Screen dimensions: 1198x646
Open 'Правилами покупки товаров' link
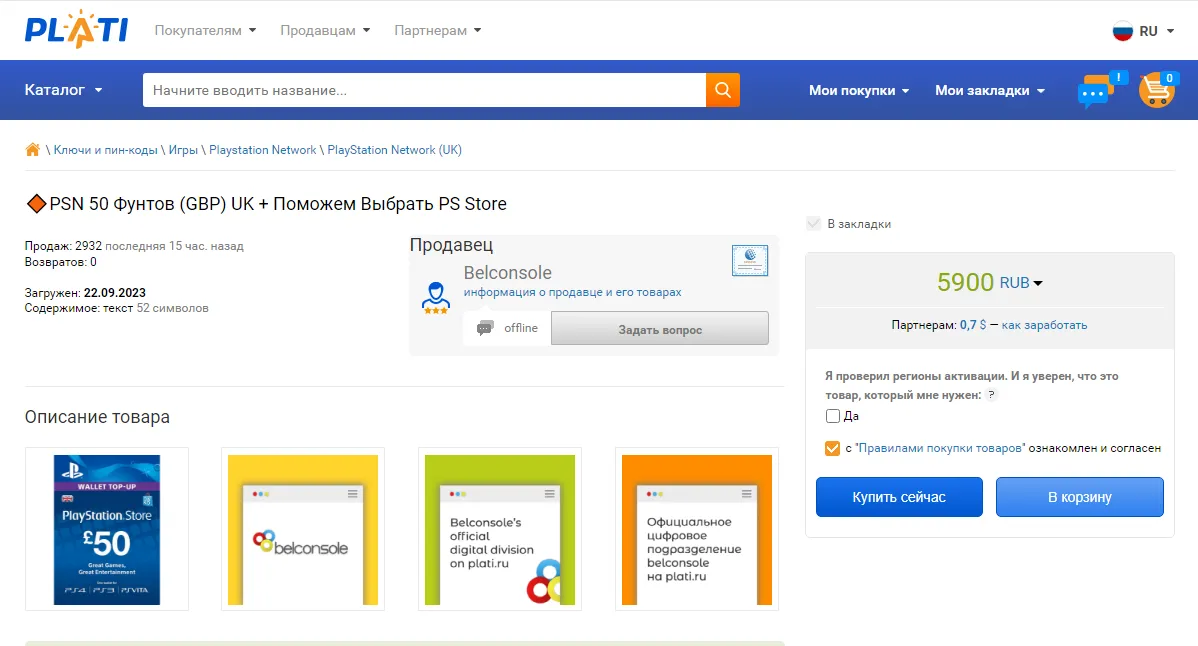click(939, 448)
